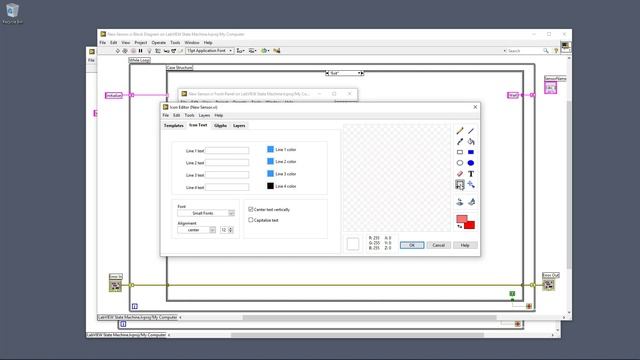Select the Move tool
The width and height of the screenshot is (640, 360).
coord(471,185)
